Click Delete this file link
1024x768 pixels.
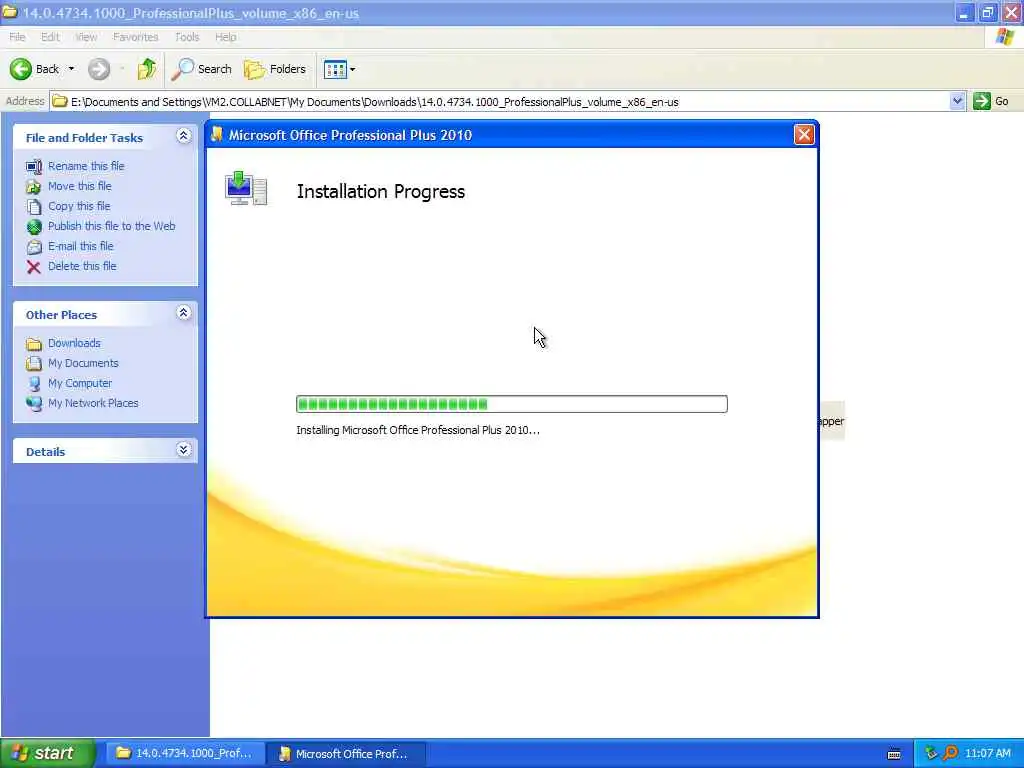tap(82, 266)
